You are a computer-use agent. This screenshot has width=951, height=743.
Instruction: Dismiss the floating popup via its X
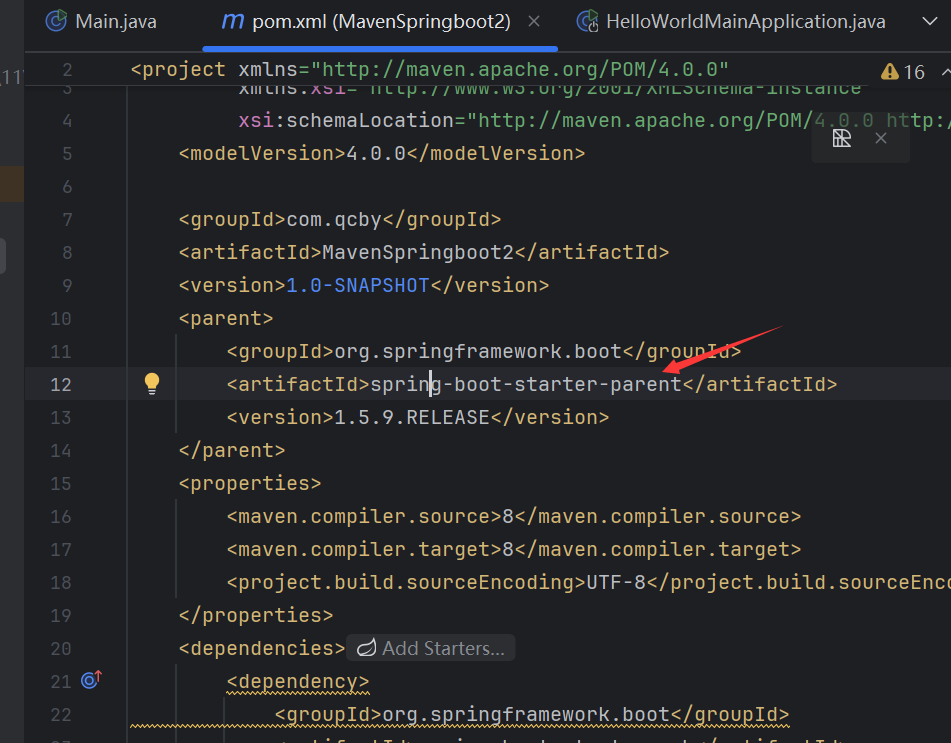pyautogui.click(x=880, y=138)
